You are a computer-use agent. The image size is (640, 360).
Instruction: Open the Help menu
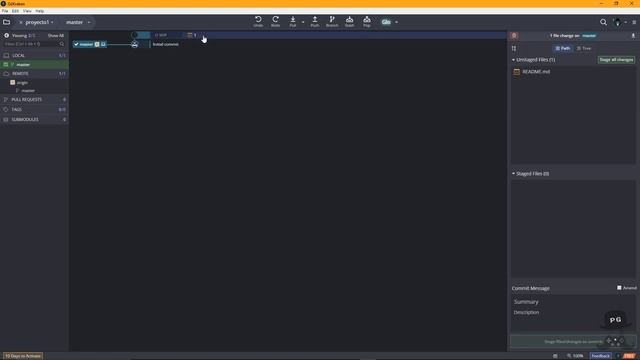[40, 11]
